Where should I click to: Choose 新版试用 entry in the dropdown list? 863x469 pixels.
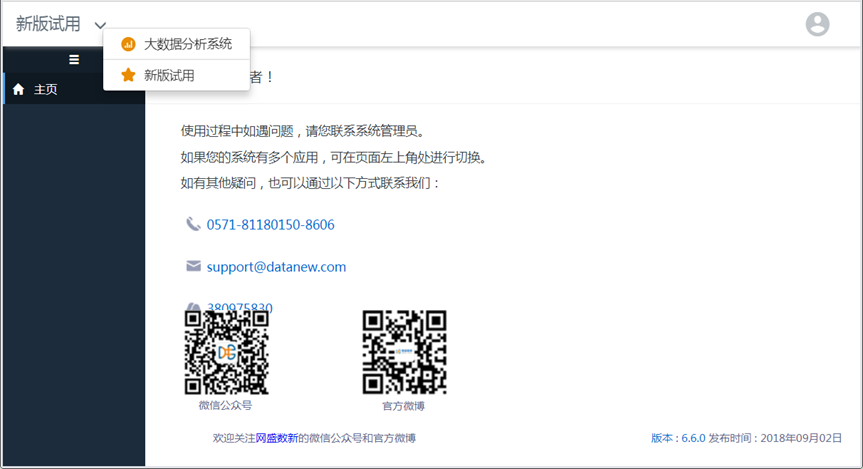click(x=169, y=75)
